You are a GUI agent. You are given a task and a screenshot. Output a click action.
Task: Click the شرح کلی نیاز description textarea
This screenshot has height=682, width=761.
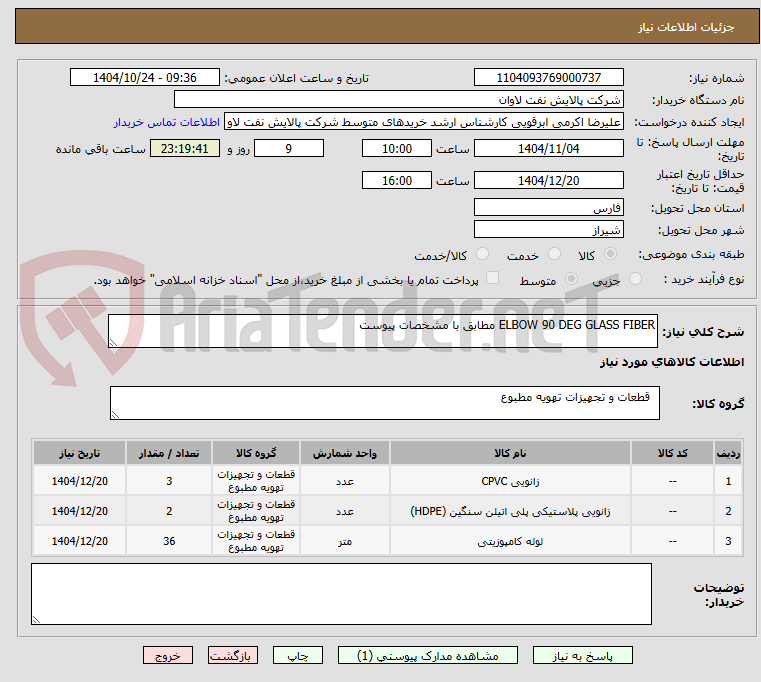(382, 331)
